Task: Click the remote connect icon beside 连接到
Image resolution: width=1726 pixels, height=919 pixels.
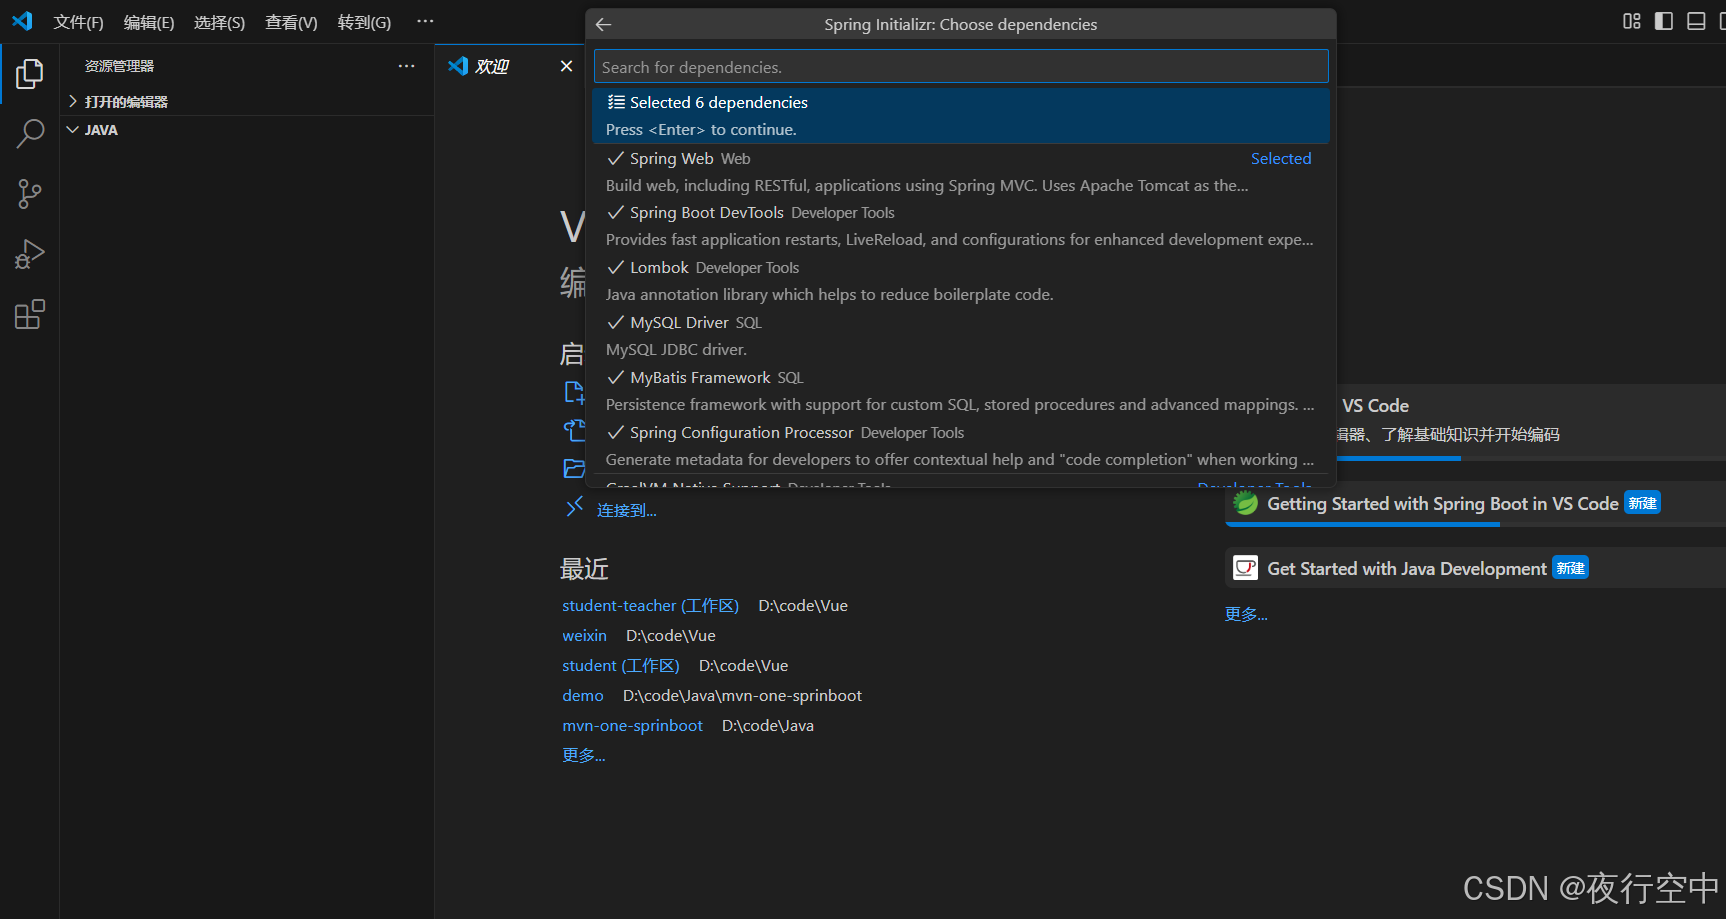Action: [574, 508]
